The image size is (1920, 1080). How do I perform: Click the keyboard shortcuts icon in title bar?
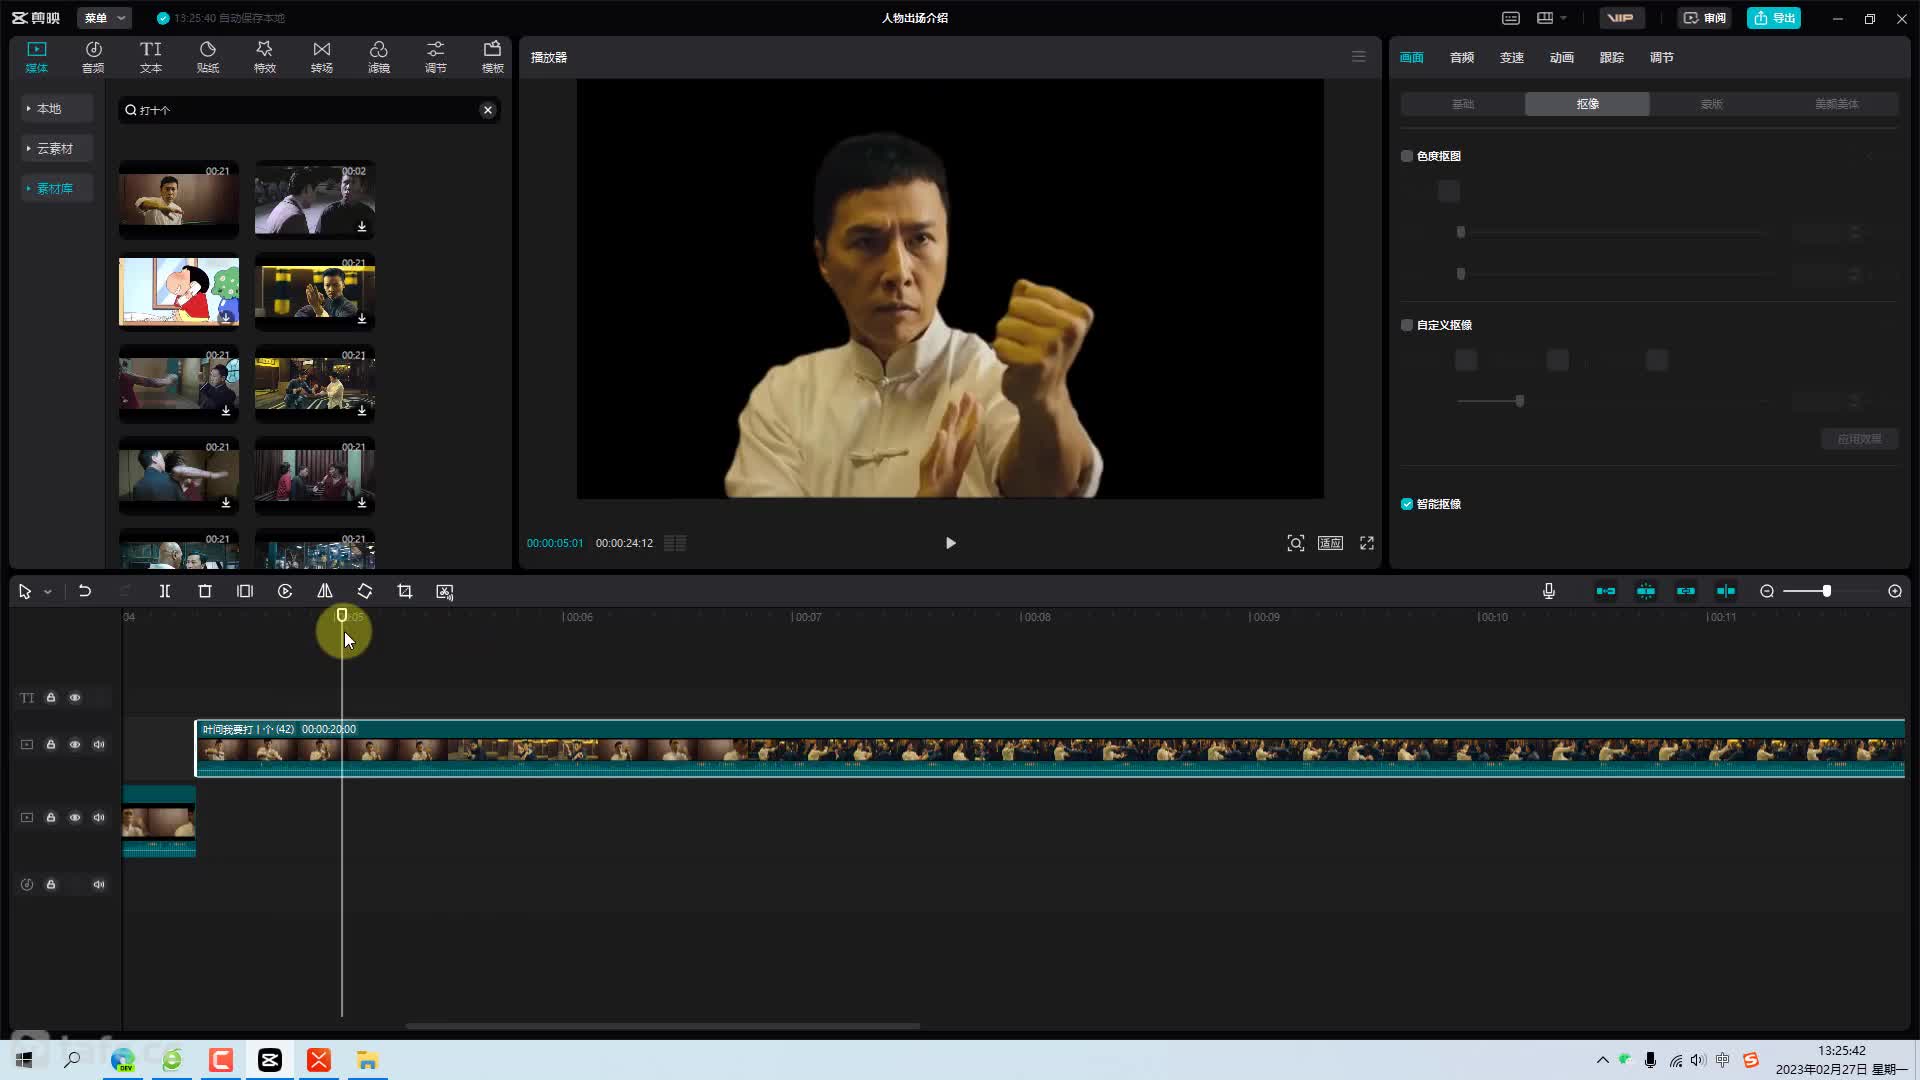click(1511, 18)
